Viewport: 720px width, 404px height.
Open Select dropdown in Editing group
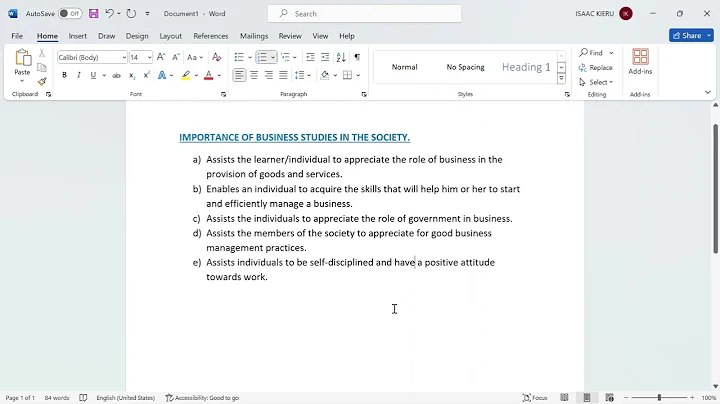[x=596, y=82]
